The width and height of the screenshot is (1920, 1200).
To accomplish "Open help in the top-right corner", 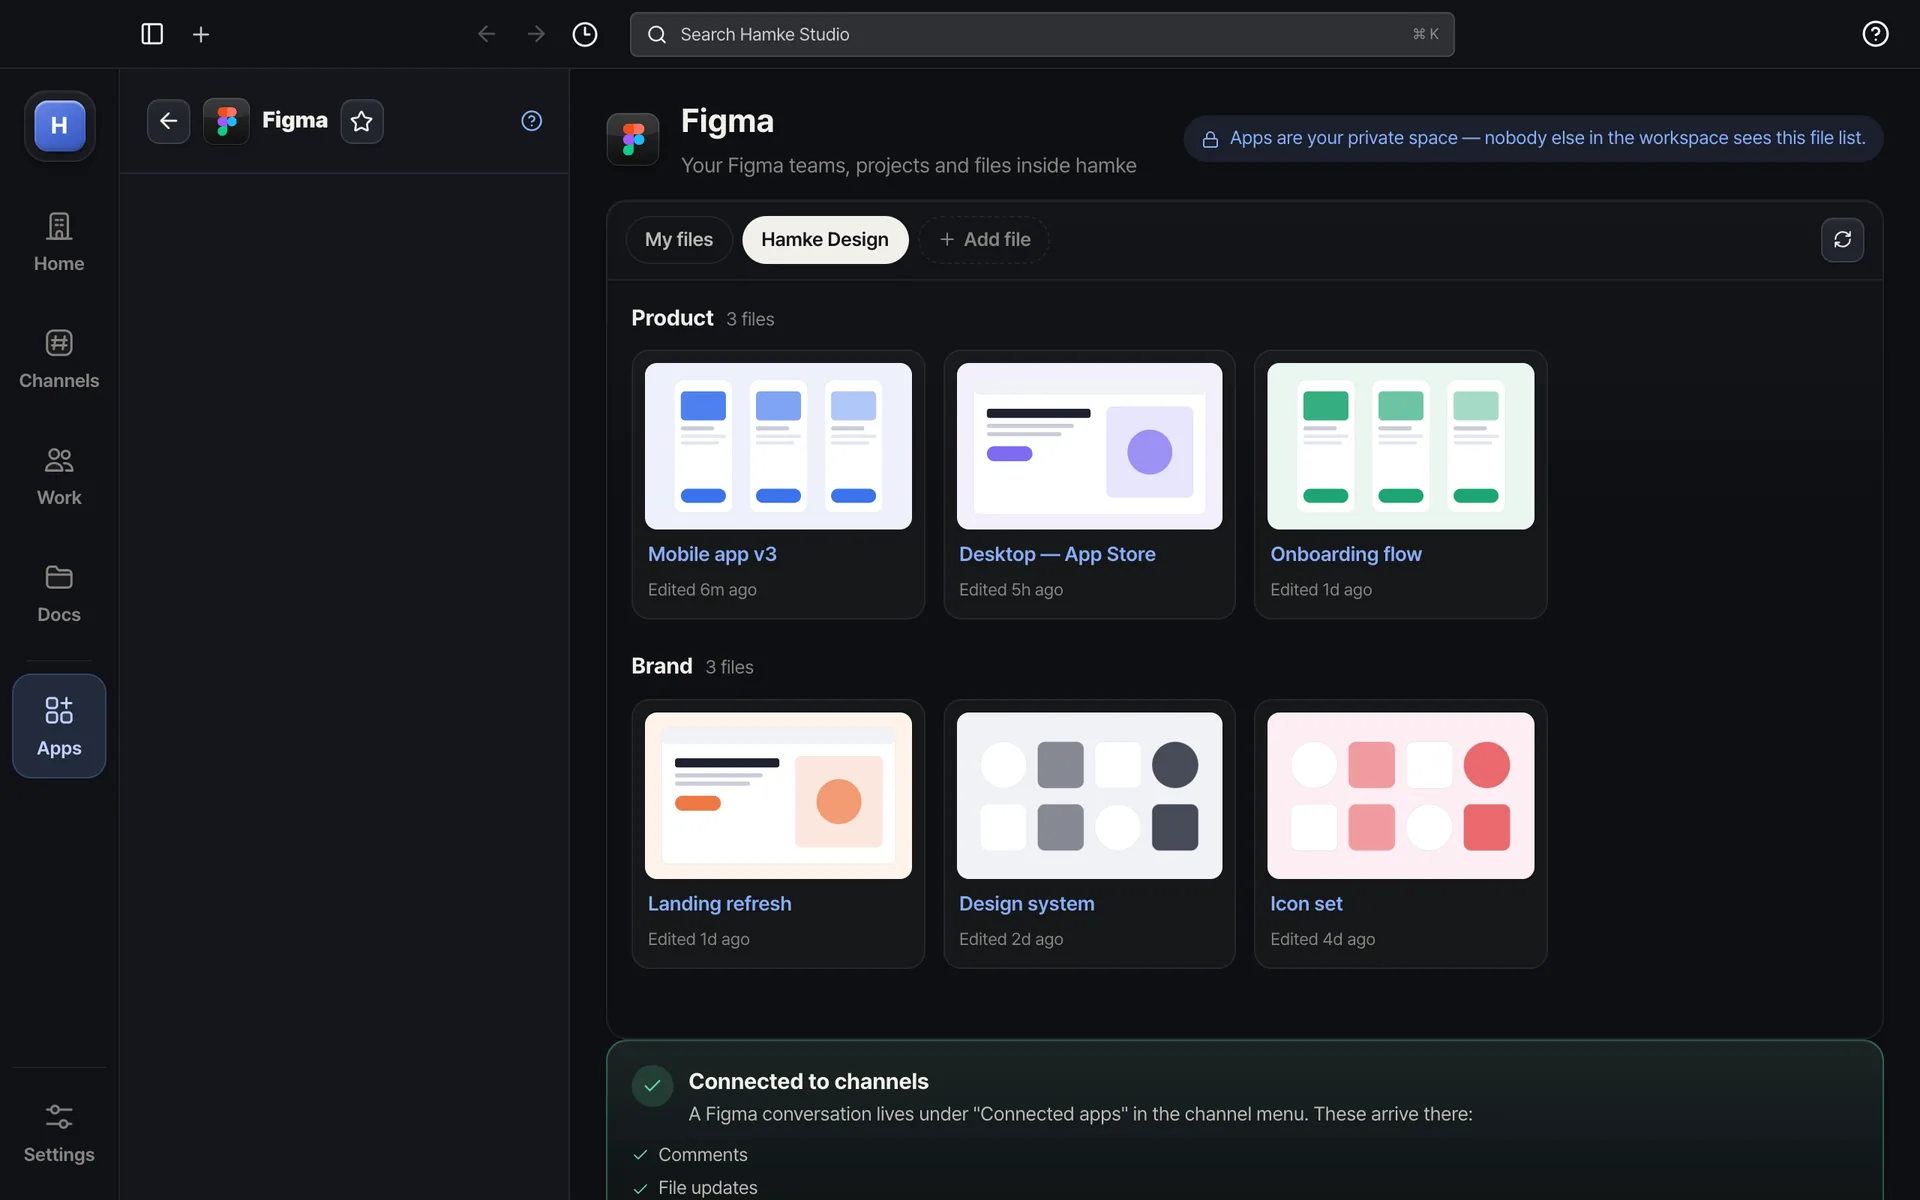I will click(x=1875, y=34).
